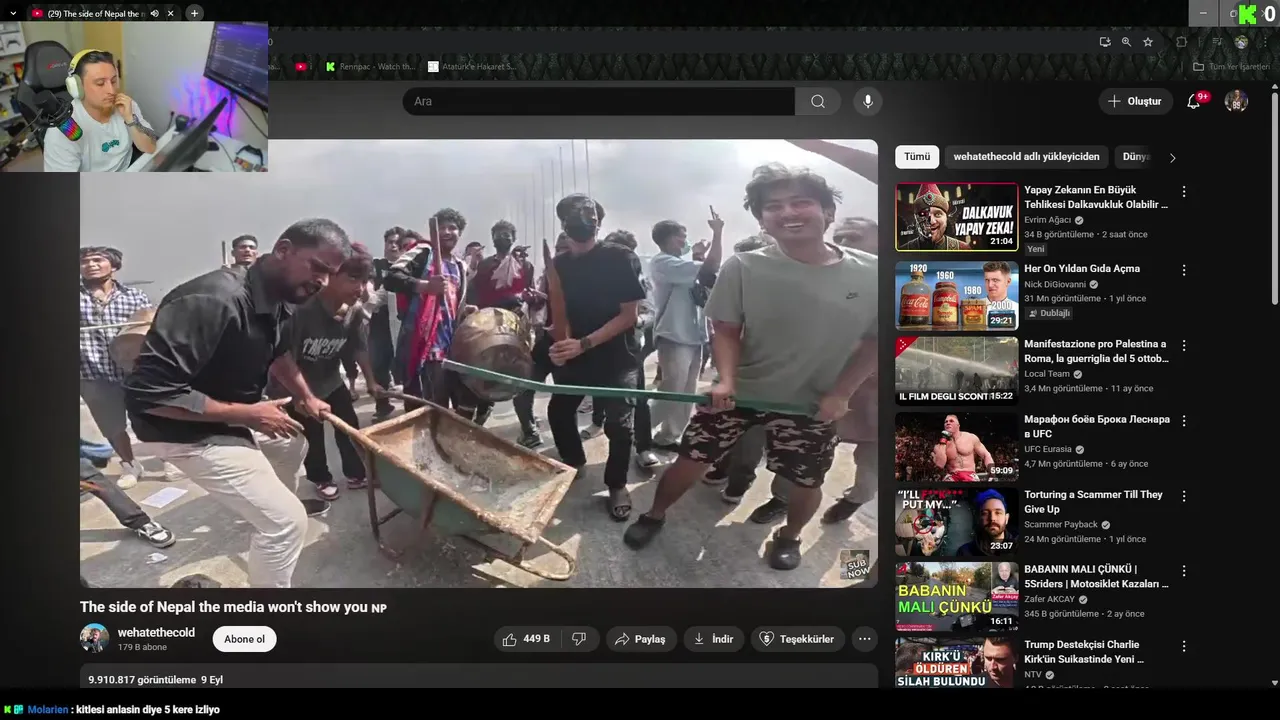Open options for the Брока Леснара video
The height and width of the screenshot is (720, 1280).
pos(1184,421)
